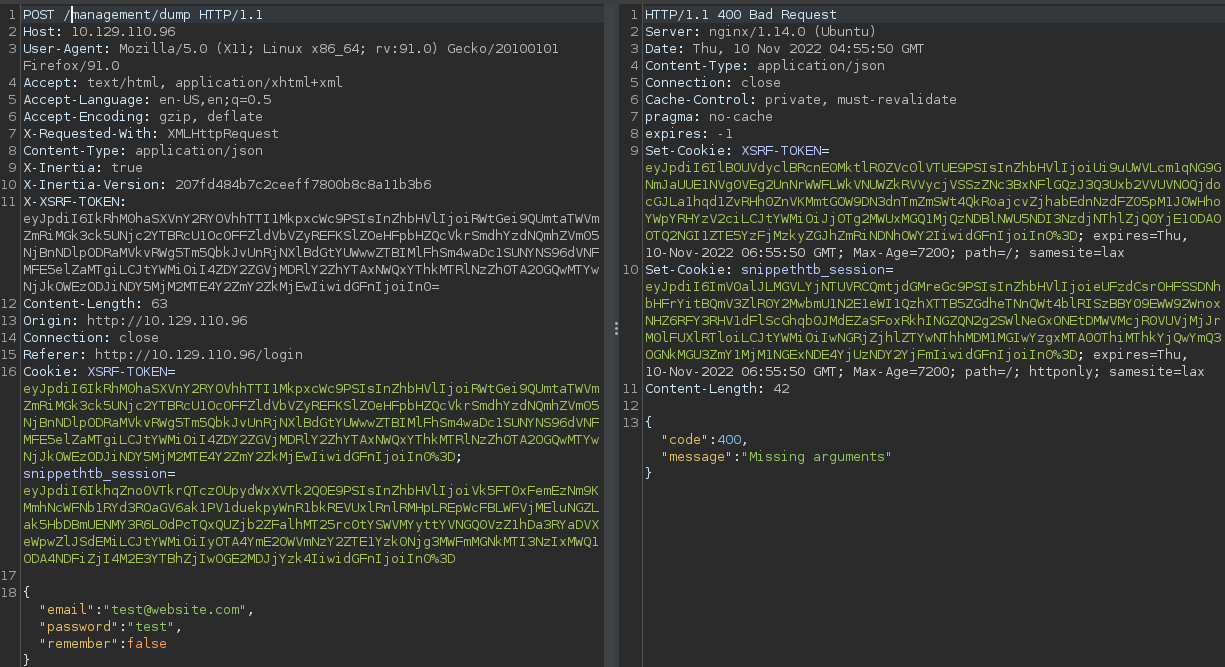Click the 400 Bad Request status line

point(740,15)
